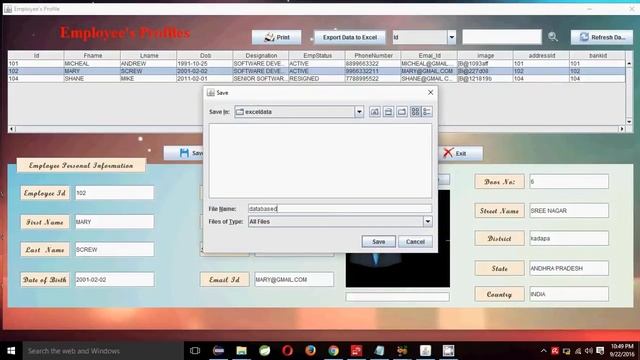Image resolution: width=640 pixels, height=360 pixels.
Task: Click the Door No field
Action: (569, 182)
